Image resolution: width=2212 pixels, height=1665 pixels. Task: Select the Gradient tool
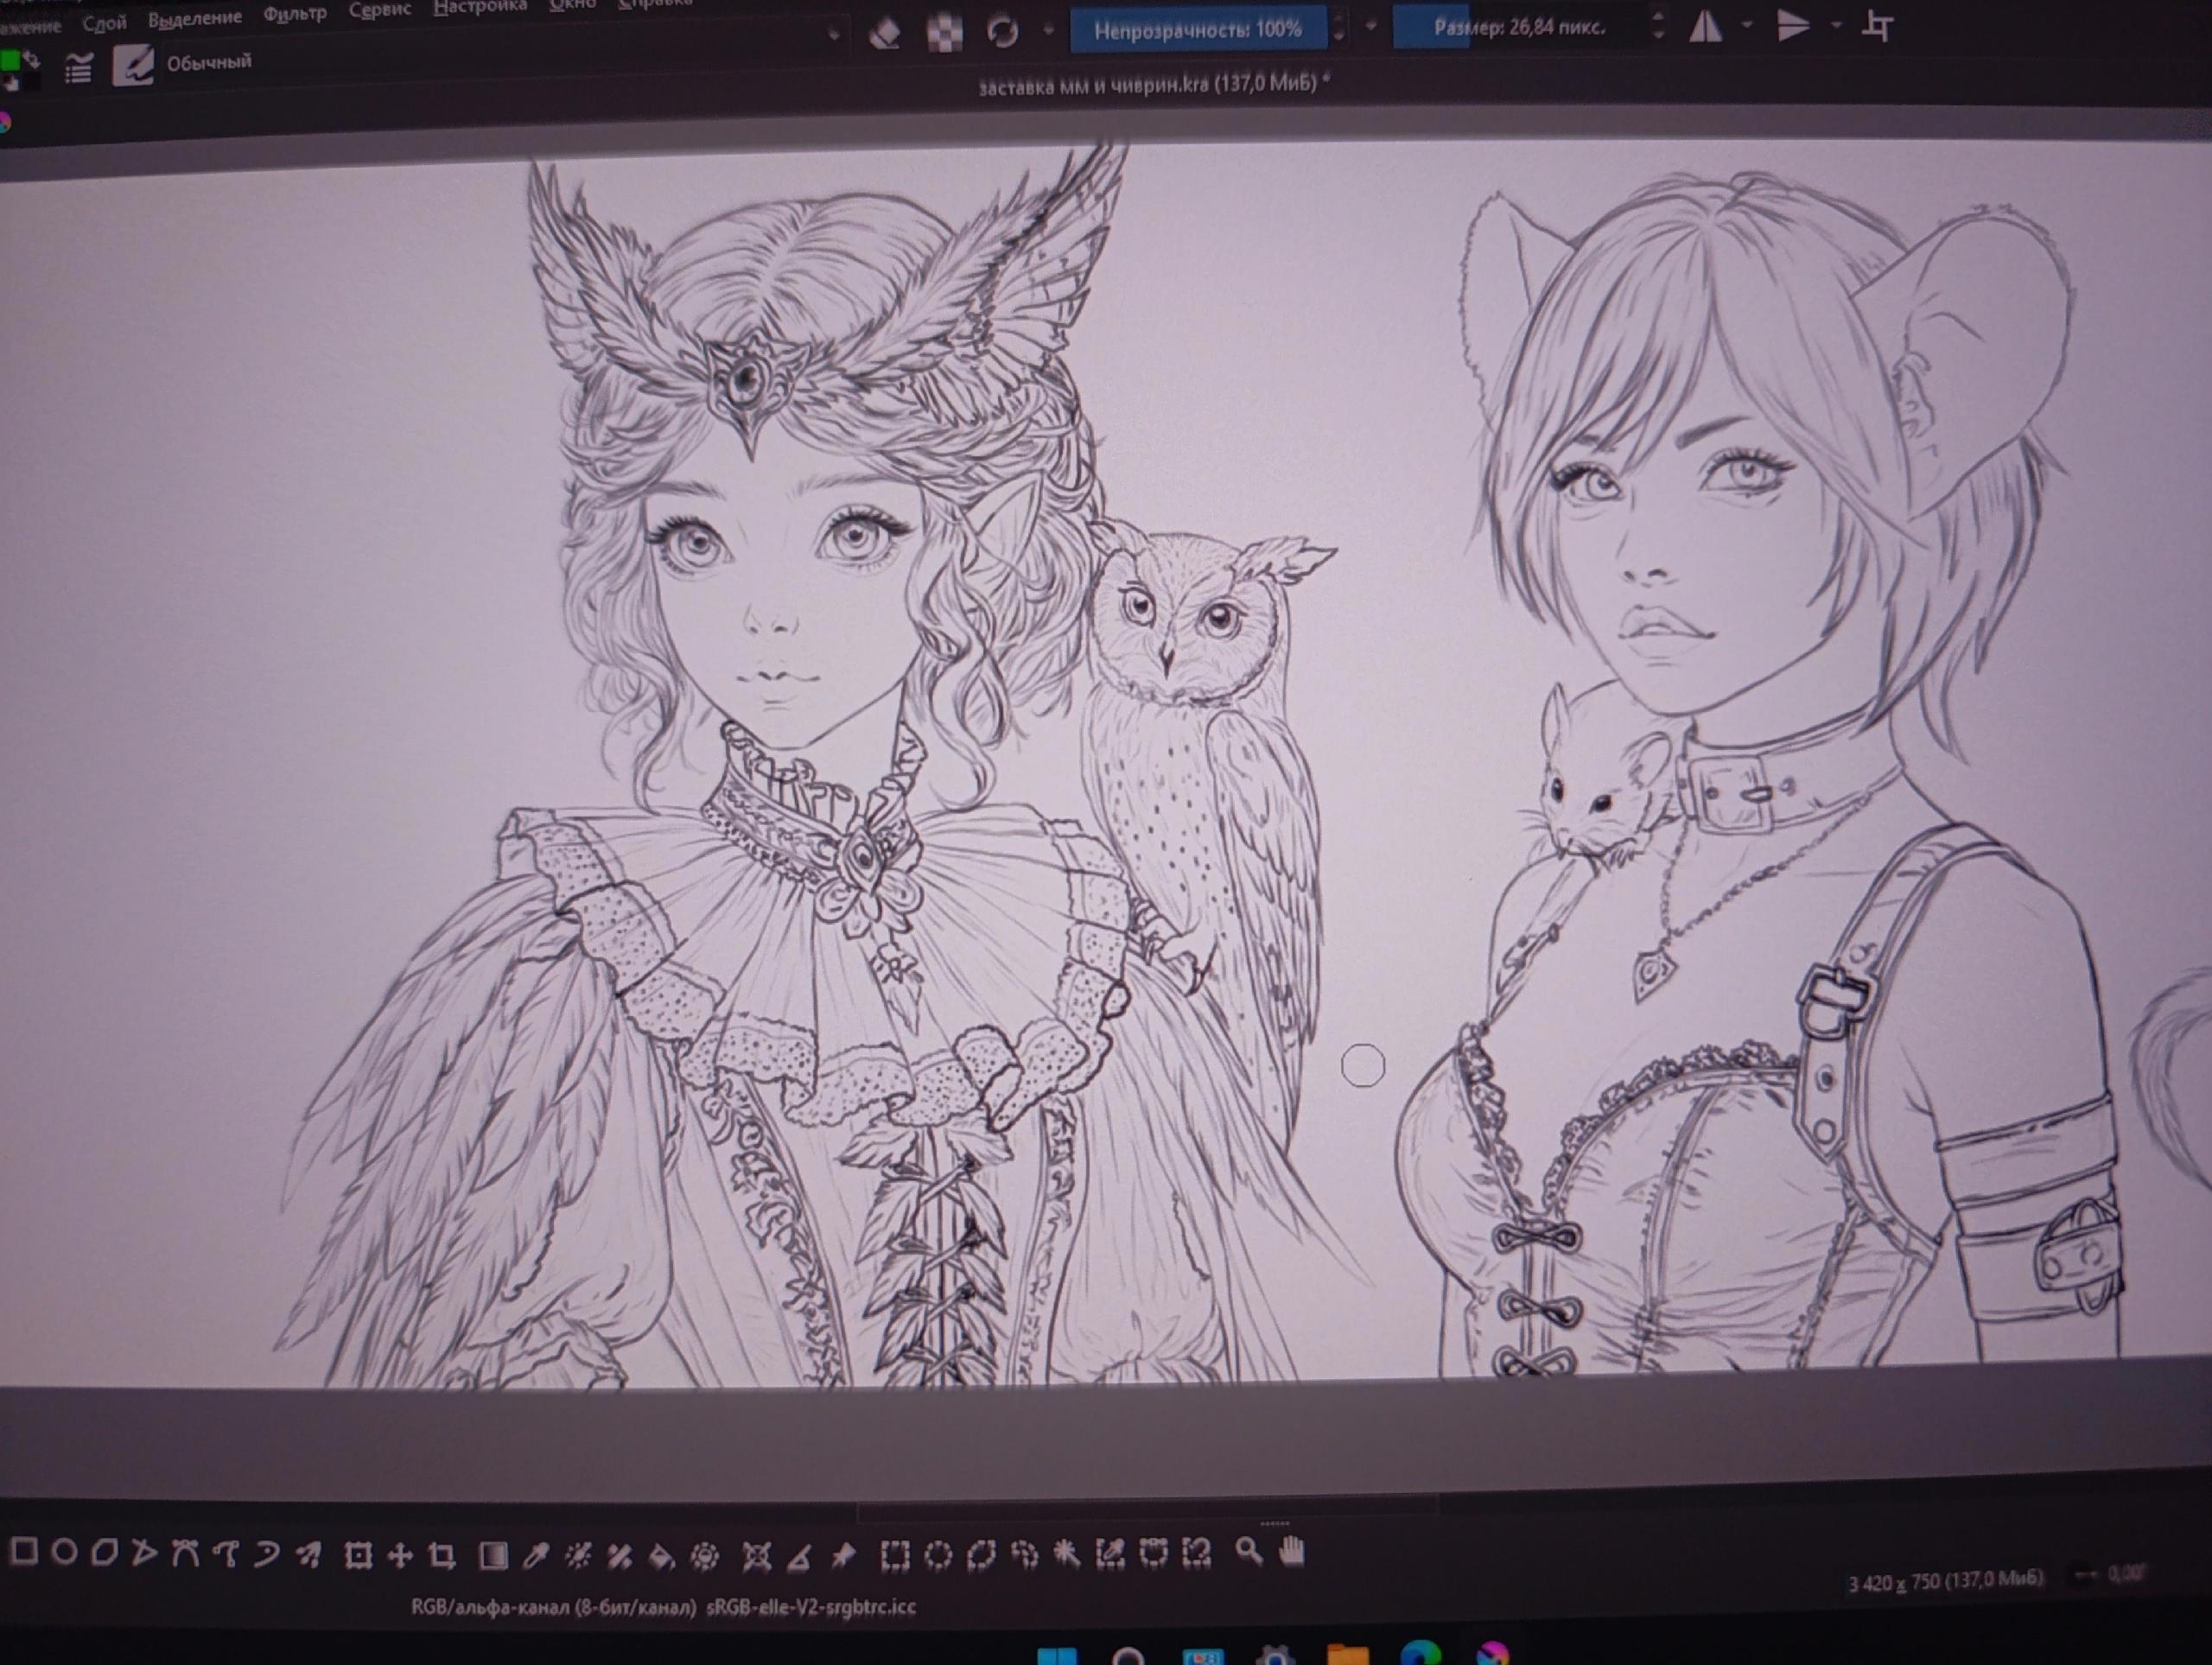click(493, 1555)
